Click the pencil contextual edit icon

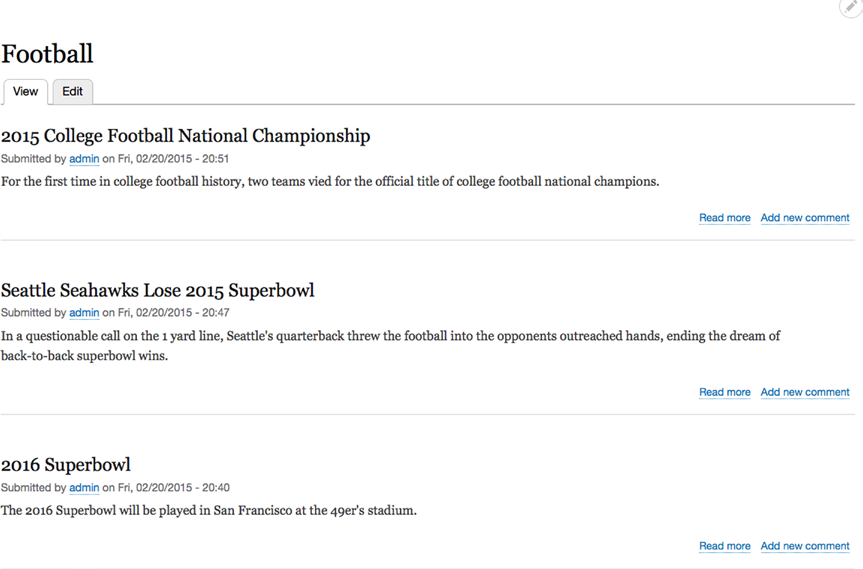(x=851, y=7)
